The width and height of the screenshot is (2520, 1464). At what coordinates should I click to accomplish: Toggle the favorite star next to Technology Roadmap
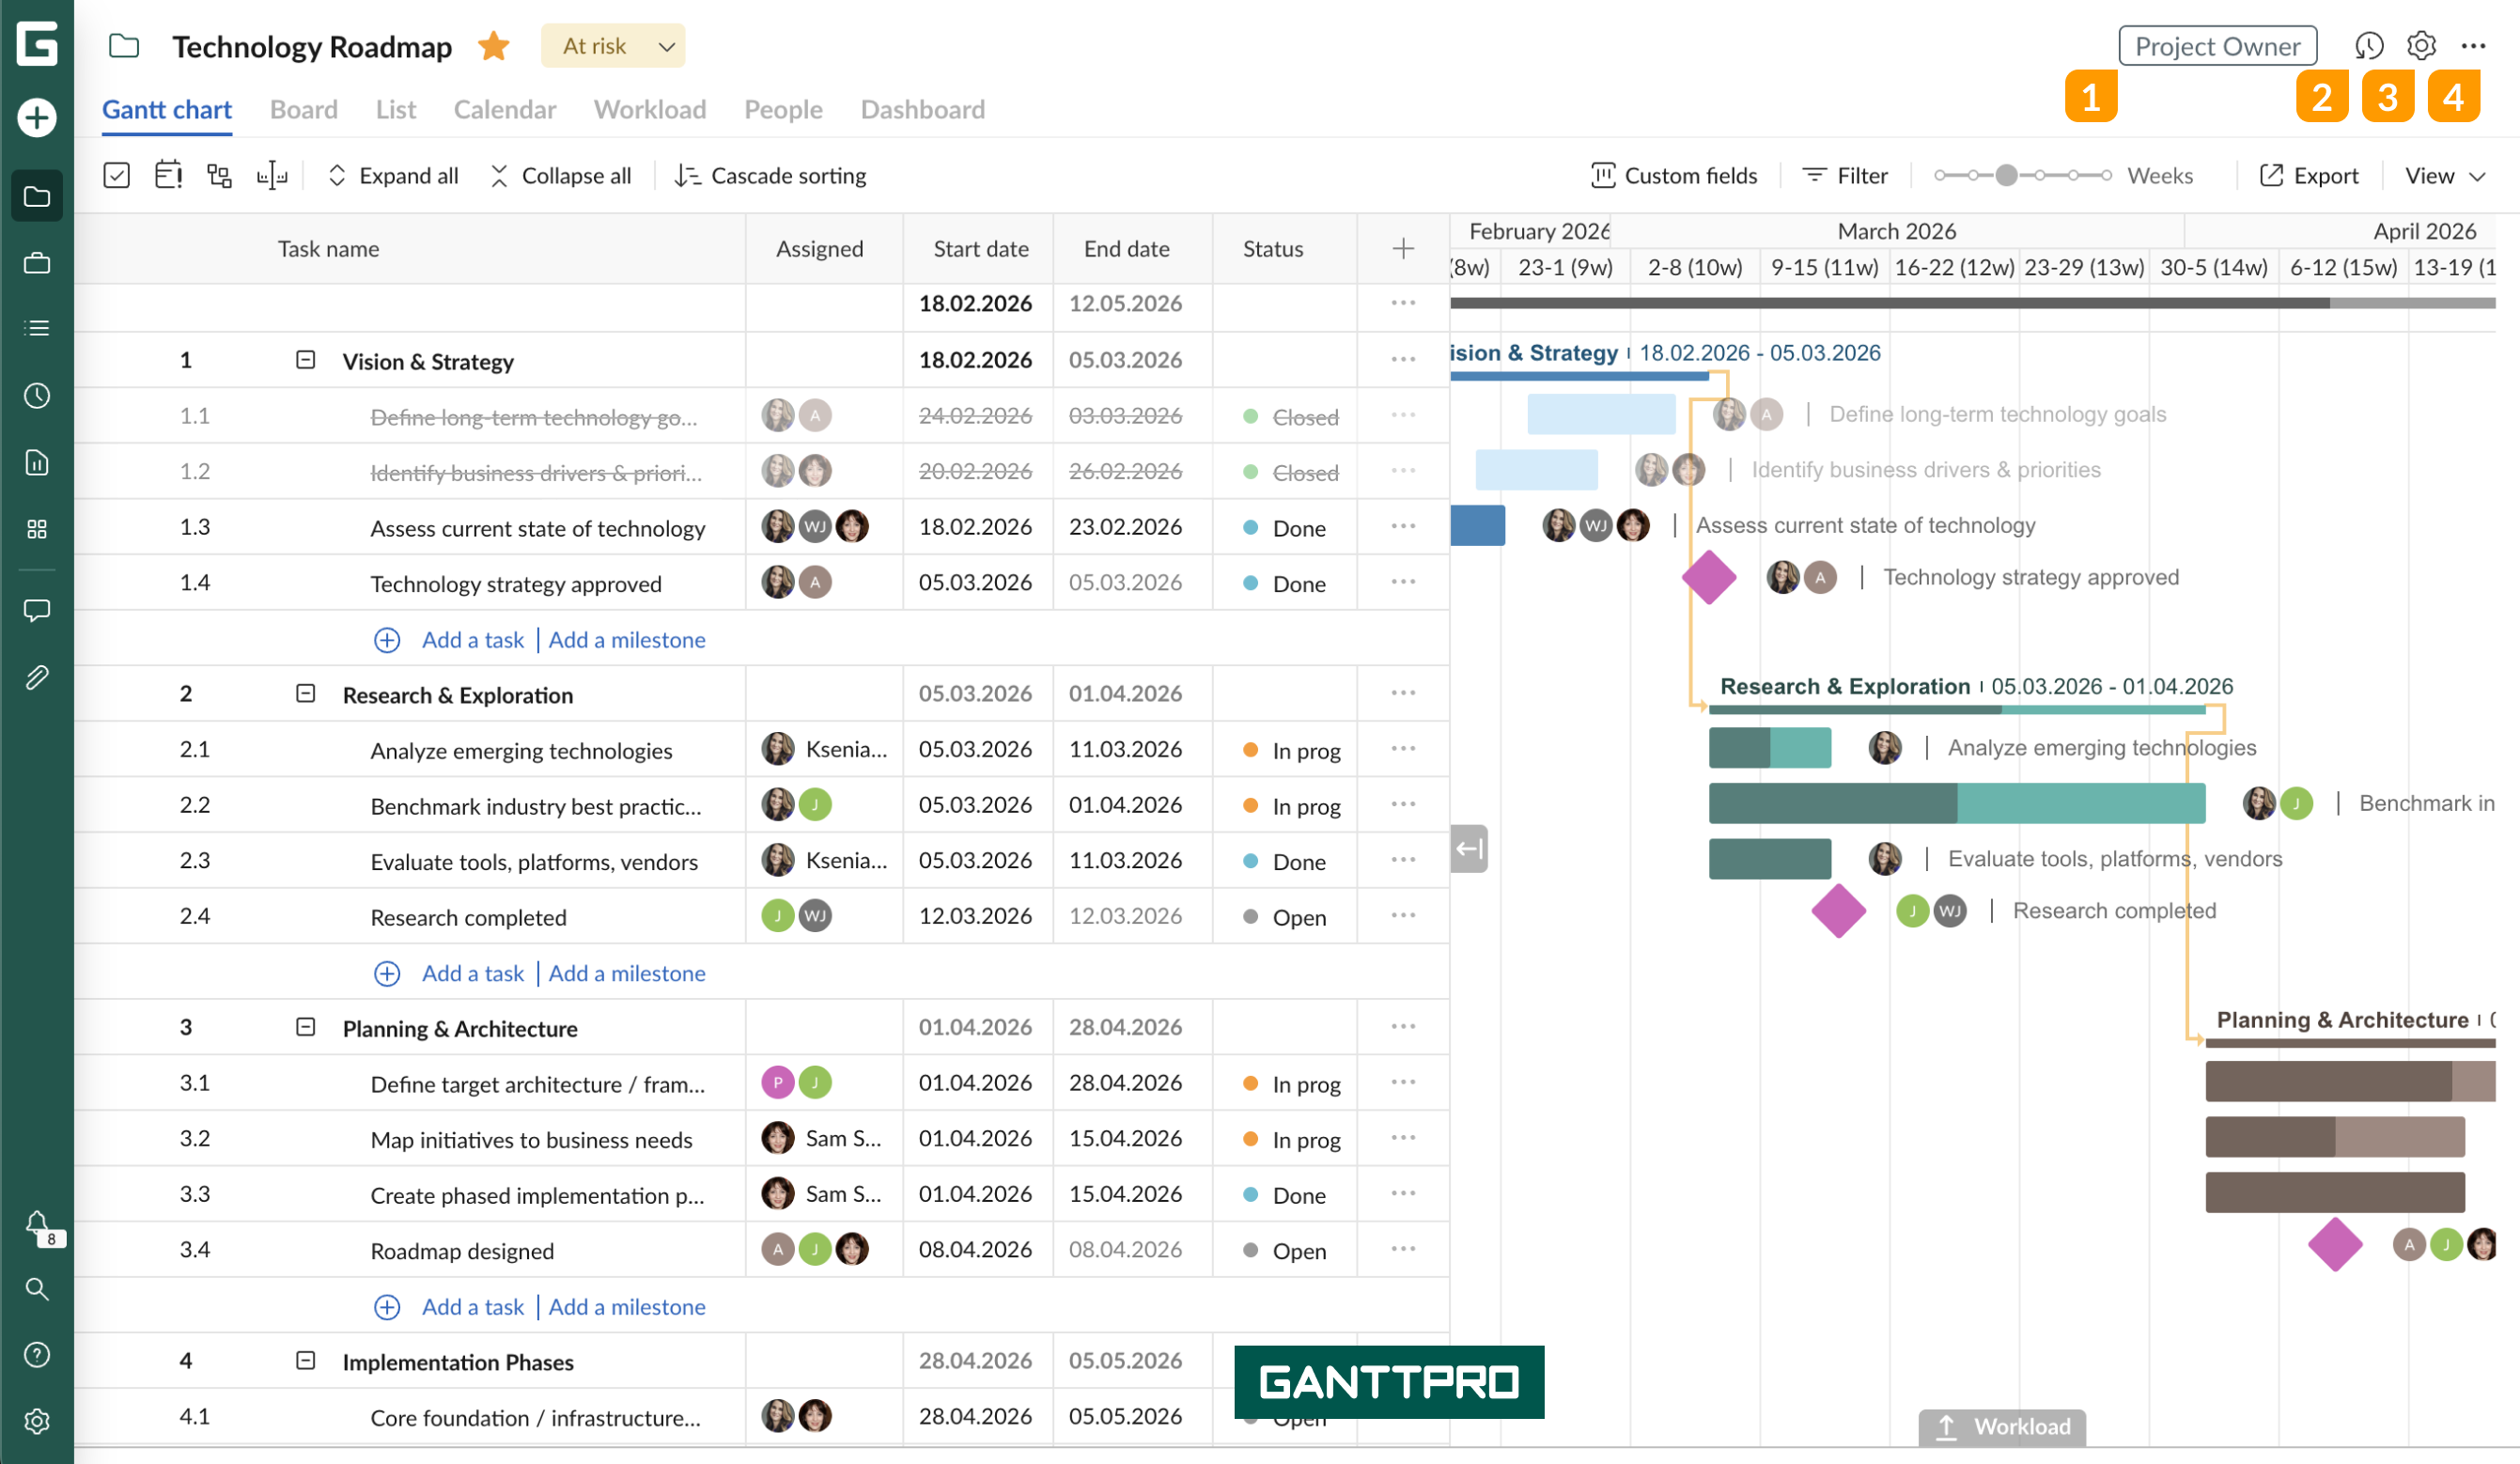coord(494,46)
